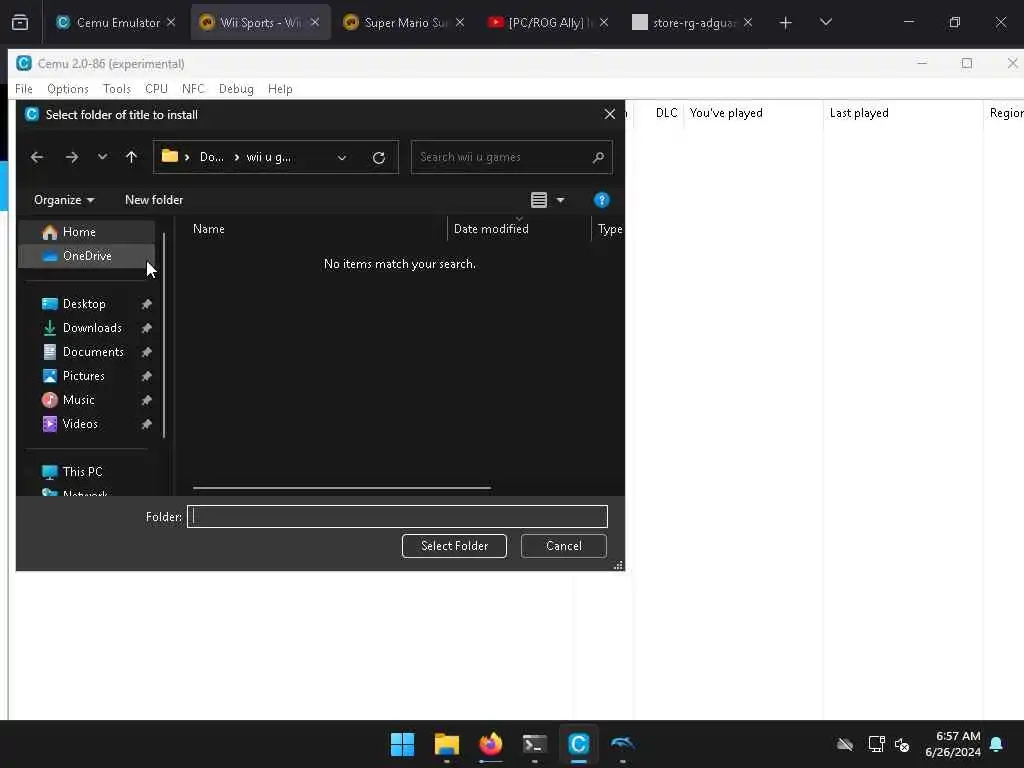Open Firefox from the taskbar
This screenshot has width=1024, height=768.
(490, 744)
